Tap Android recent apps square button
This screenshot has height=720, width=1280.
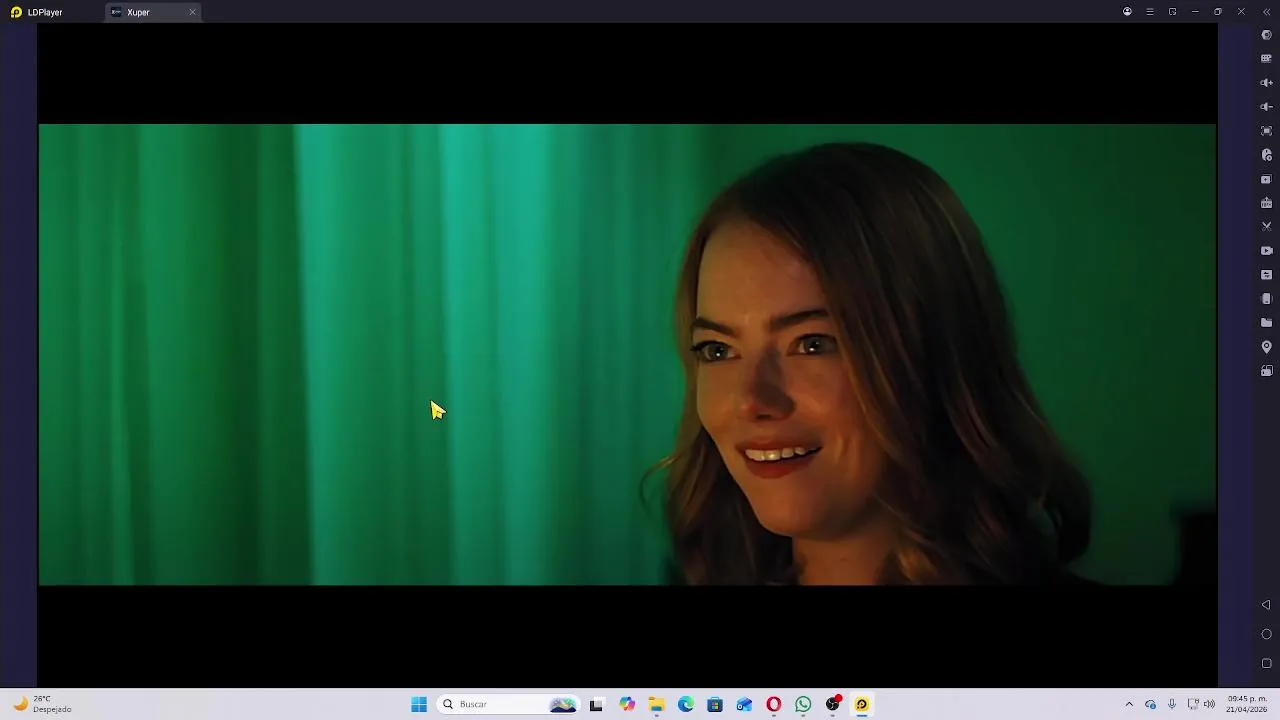click(1266, 663)
